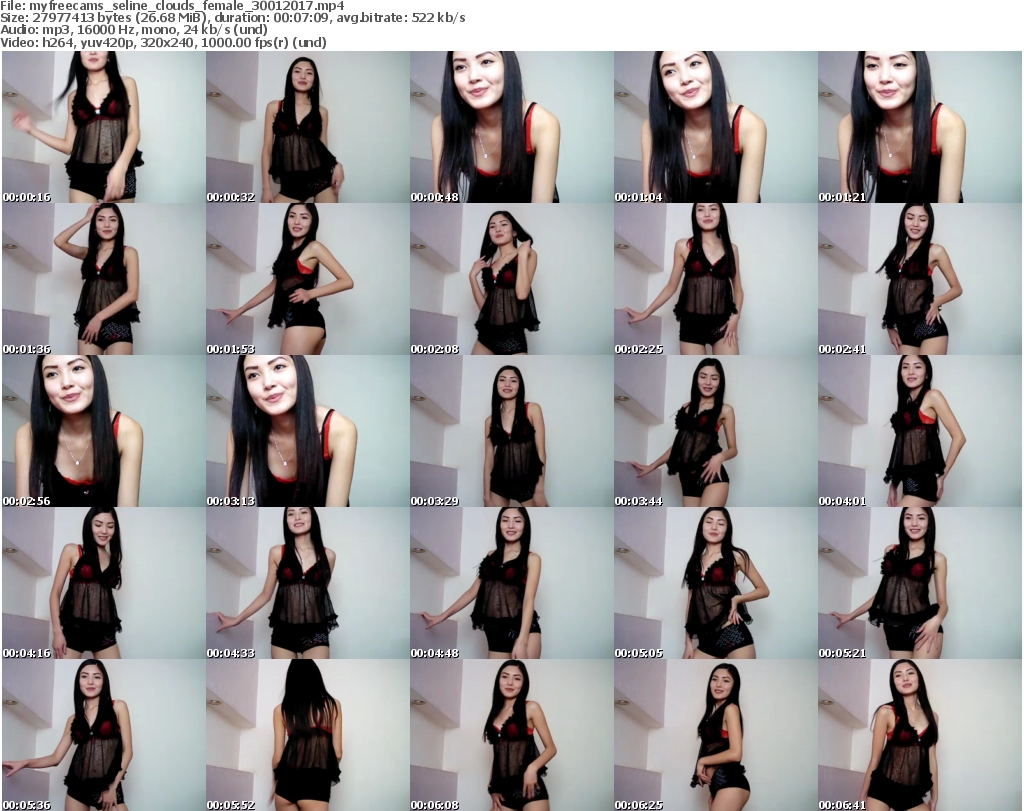
Task: Pick the frame stamped 00:06:25
Action: (716, 735)
